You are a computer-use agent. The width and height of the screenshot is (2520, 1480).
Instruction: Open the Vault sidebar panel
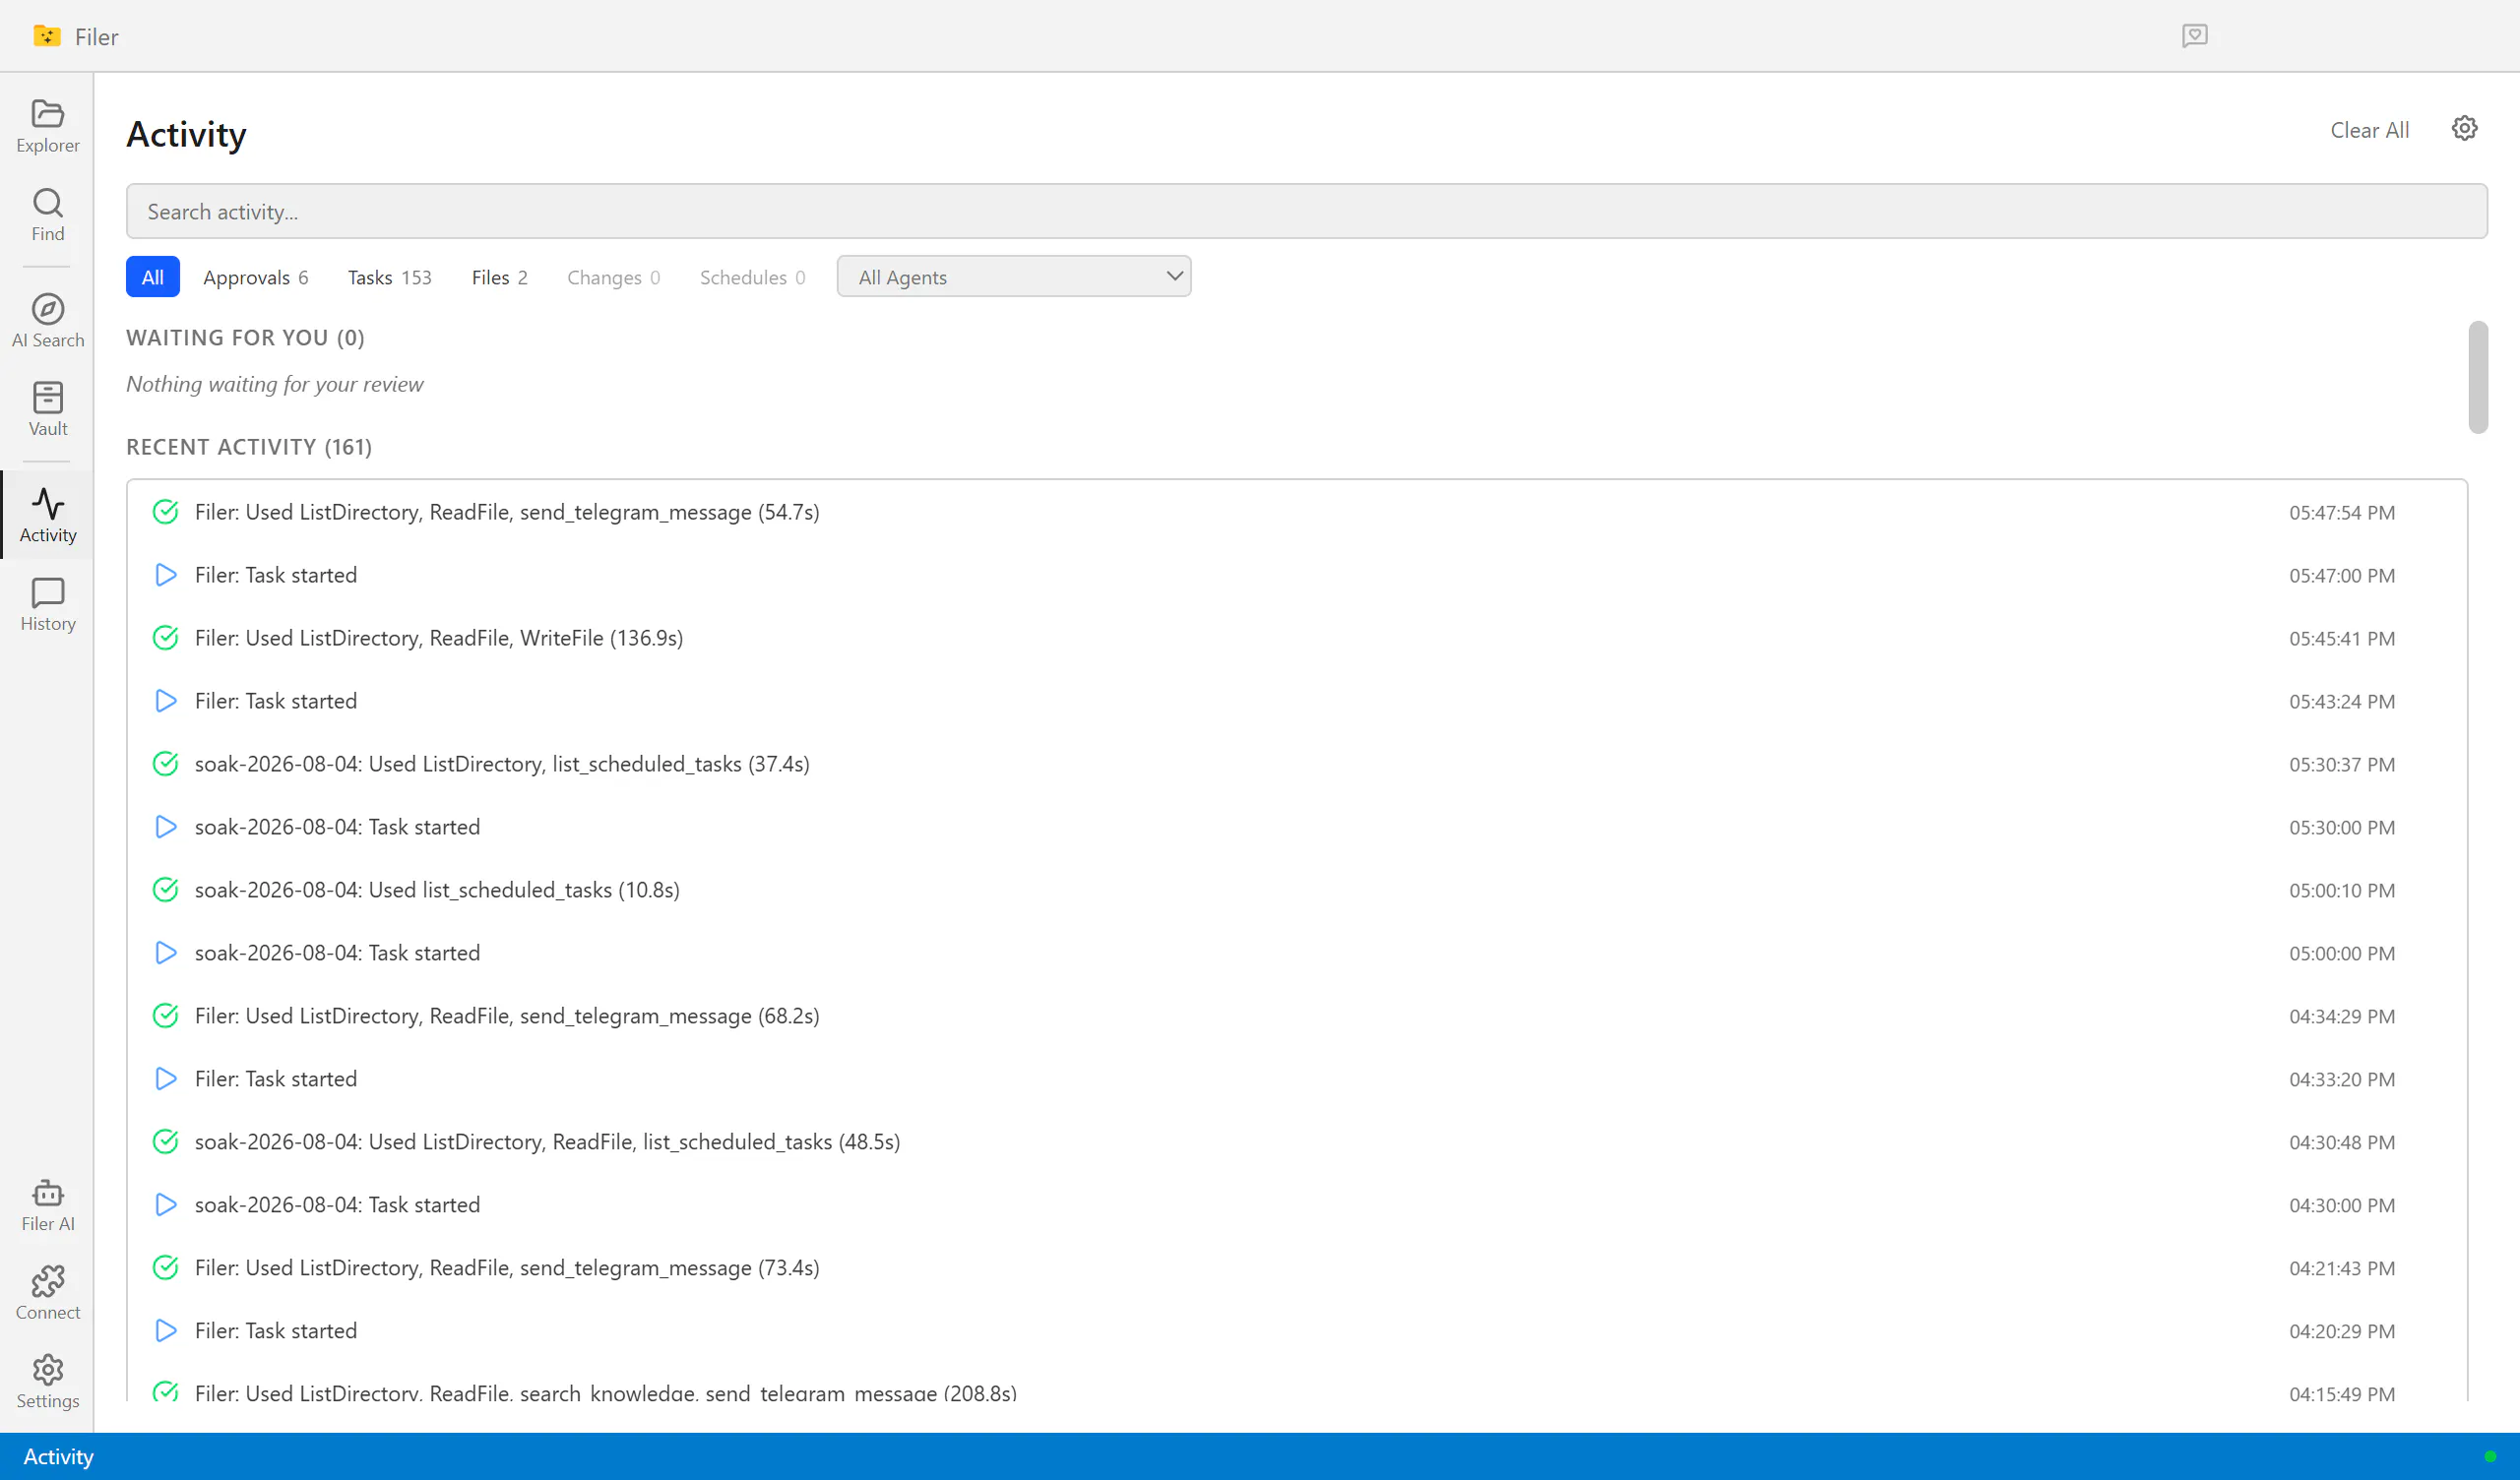pyautogui.click(x=47, y=409)
